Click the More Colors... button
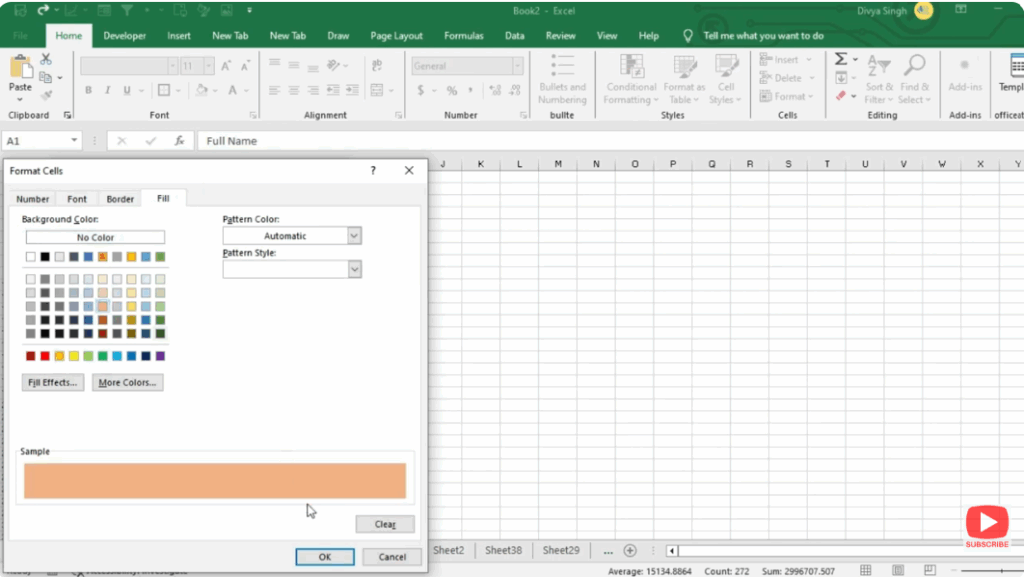The height and width of the screenshot is (577, 1024). click(127, 382)
